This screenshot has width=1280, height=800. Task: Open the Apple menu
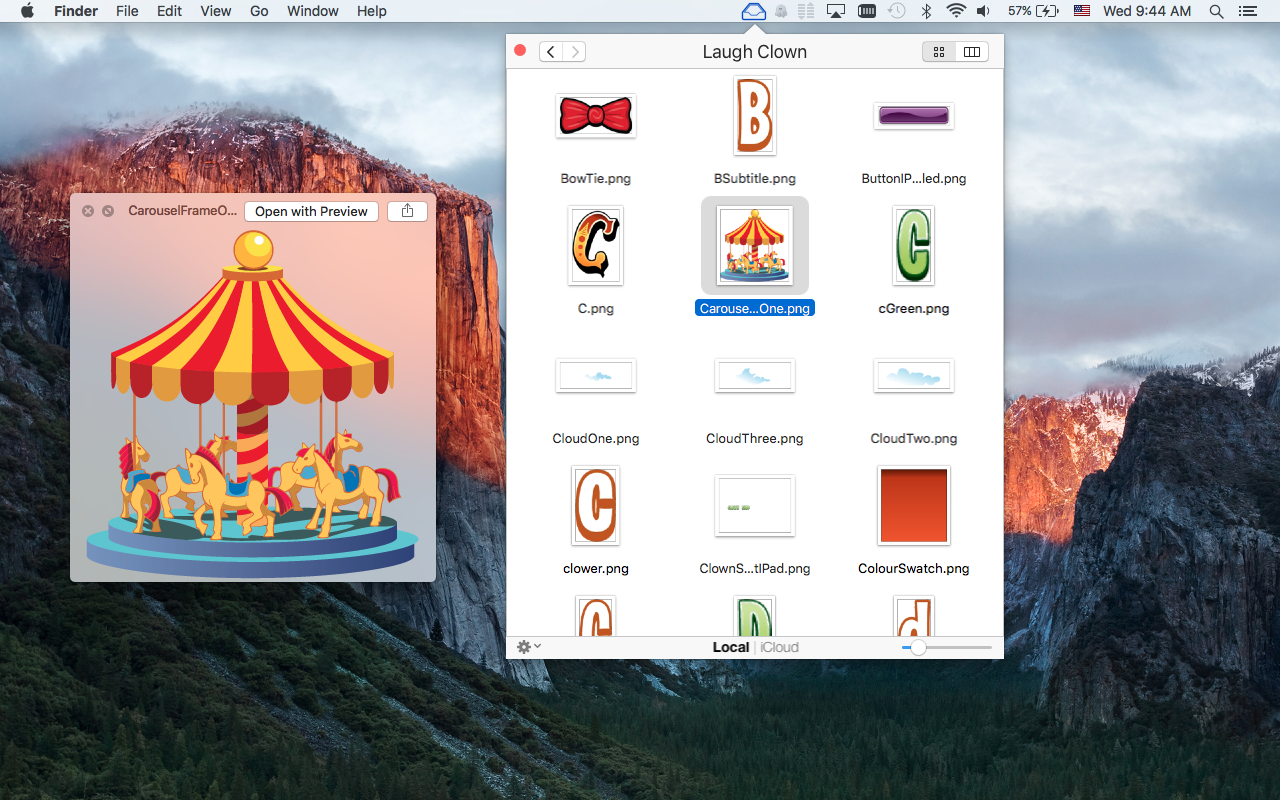click(27, 11)
